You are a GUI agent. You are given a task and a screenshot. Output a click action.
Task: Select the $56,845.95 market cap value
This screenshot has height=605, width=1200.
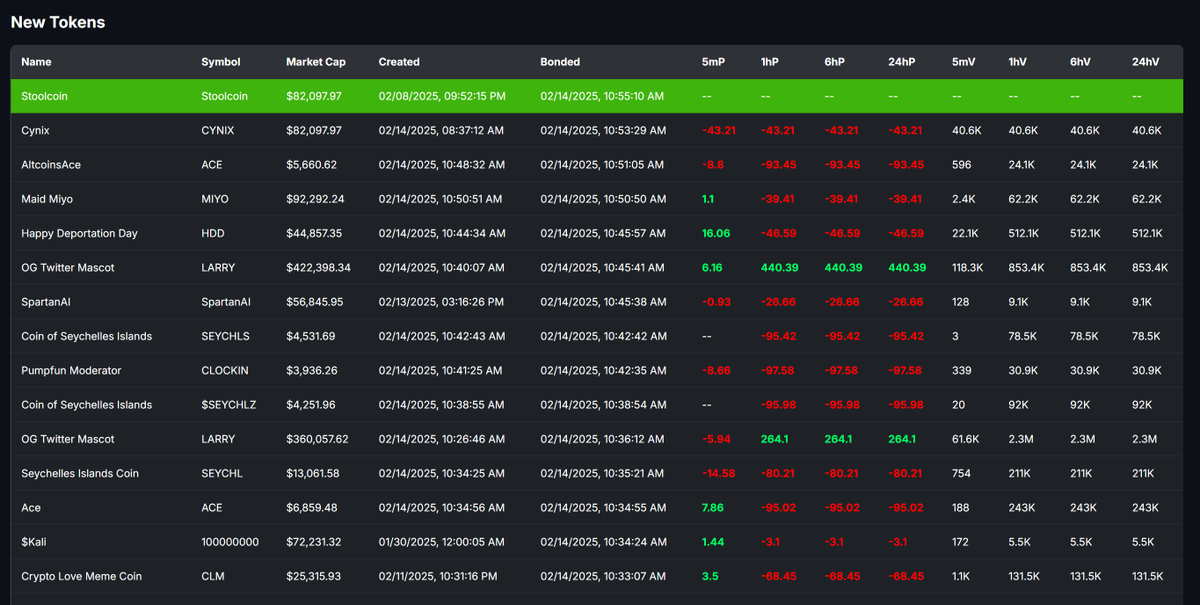[315, 302]
